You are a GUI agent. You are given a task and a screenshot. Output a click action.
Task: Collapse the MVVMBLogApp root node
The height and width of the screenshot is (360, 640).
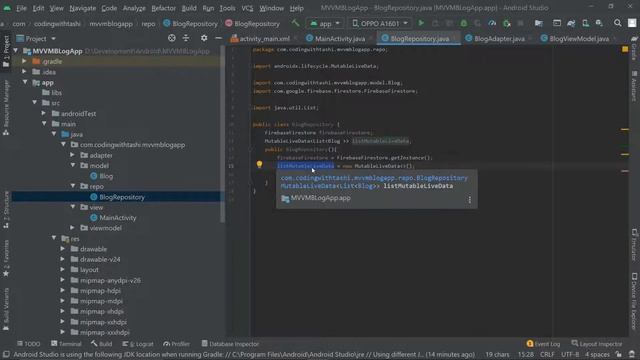(x=16, y=51)
